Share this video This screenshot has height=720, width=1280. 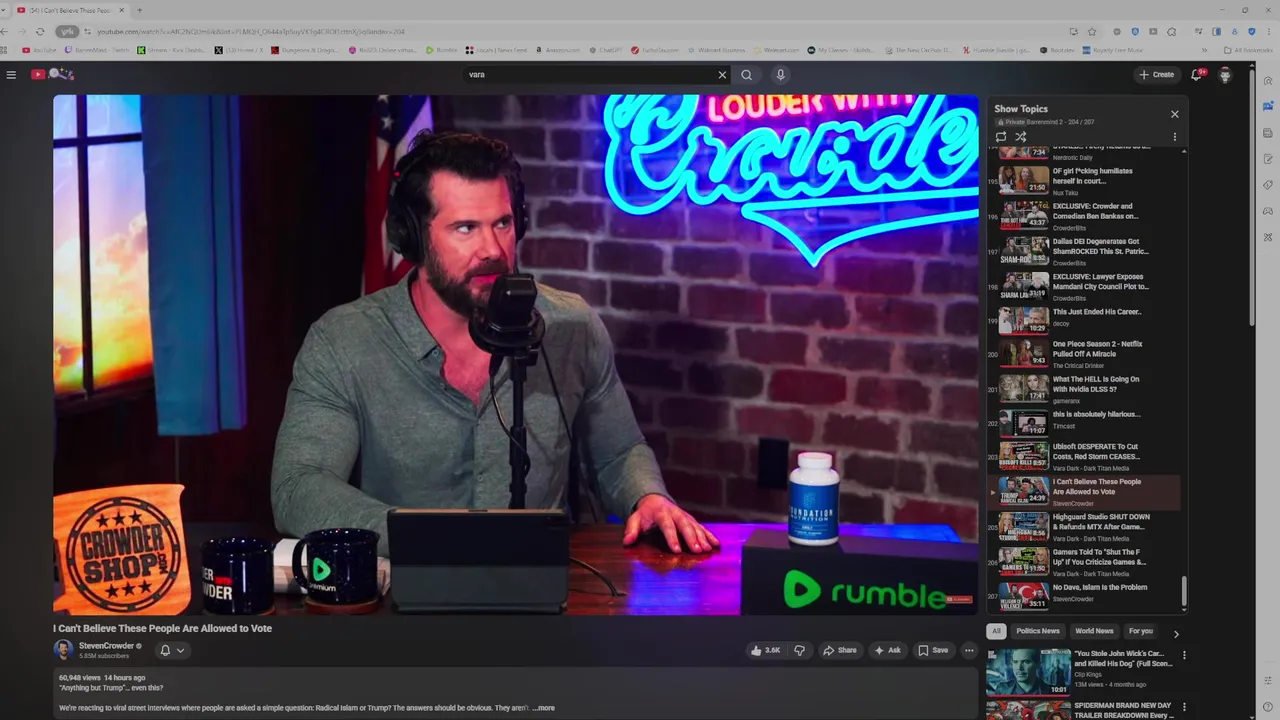coord(840,650)
